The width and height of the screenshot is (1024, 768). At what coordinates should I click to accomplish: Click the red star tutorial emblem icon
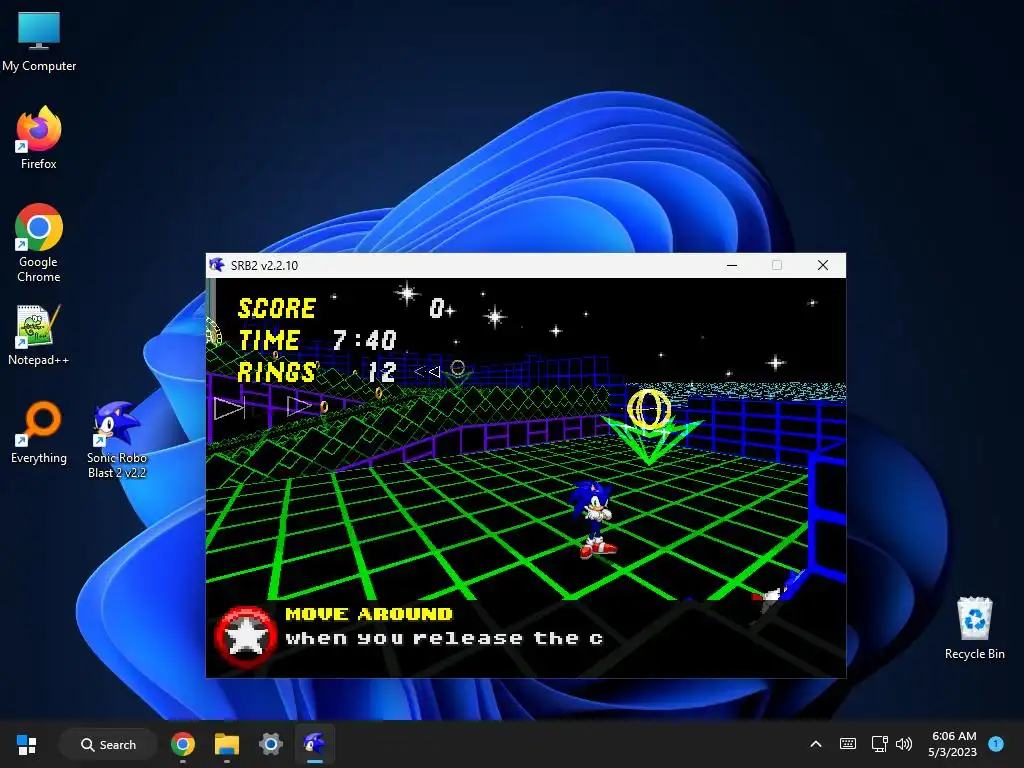(246, 637)
